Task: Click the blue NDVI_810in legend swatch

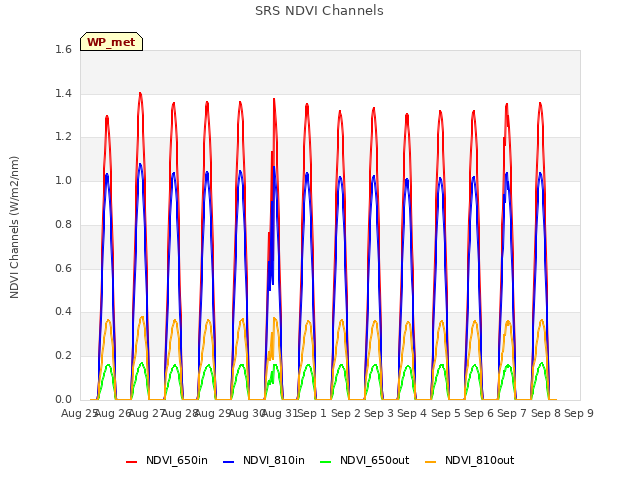Action: 229,462
